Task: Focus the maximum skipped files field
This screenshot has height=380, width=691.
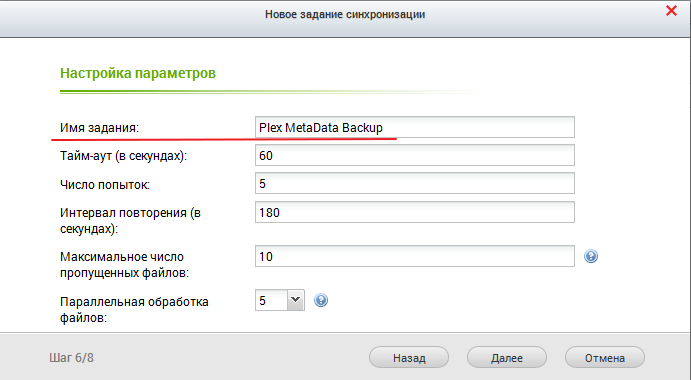Action: [415, 256]
